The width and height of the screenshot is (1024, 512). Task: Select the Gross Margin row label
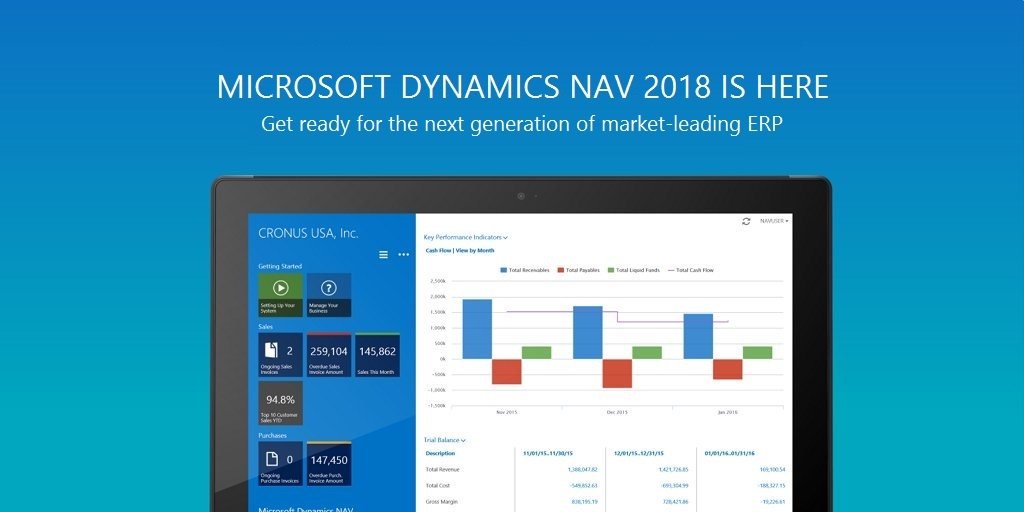pos(441,502)
